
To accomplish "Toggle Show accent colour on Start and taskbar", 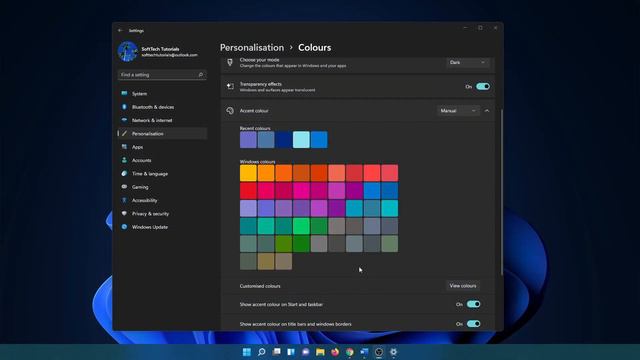I will [473, 304].
